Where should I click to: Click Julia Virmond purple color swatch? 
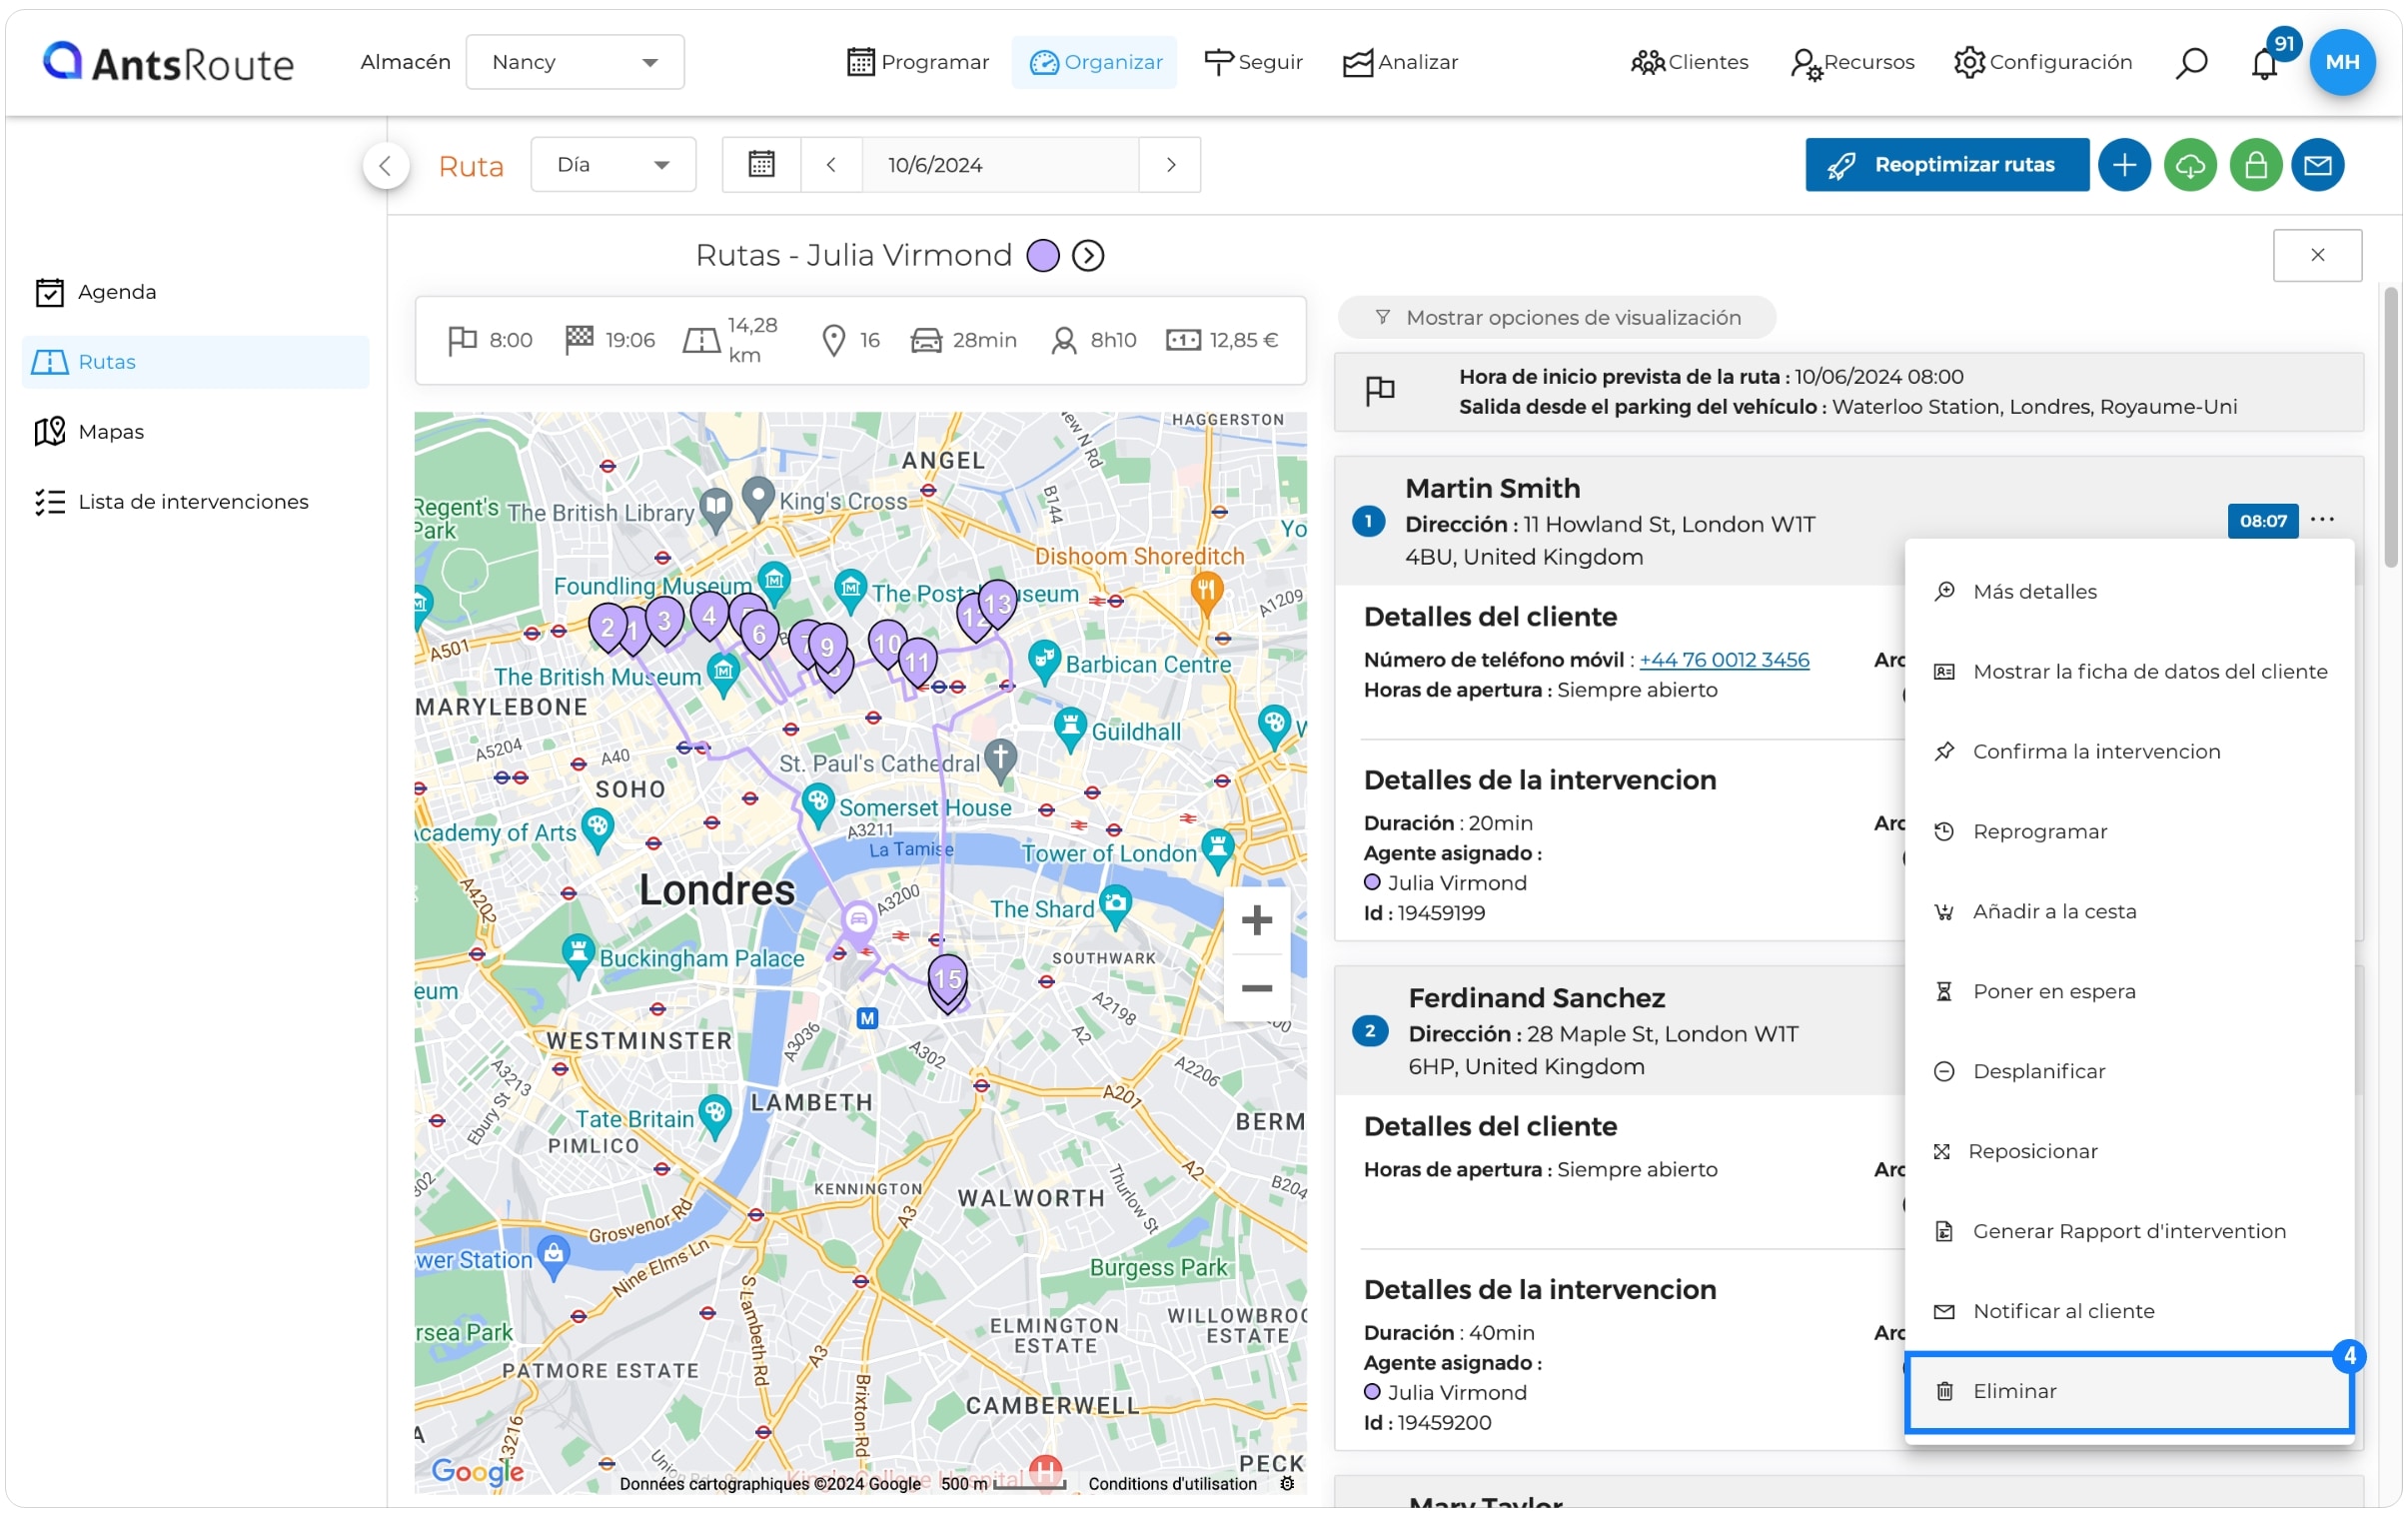(1043, 256)
